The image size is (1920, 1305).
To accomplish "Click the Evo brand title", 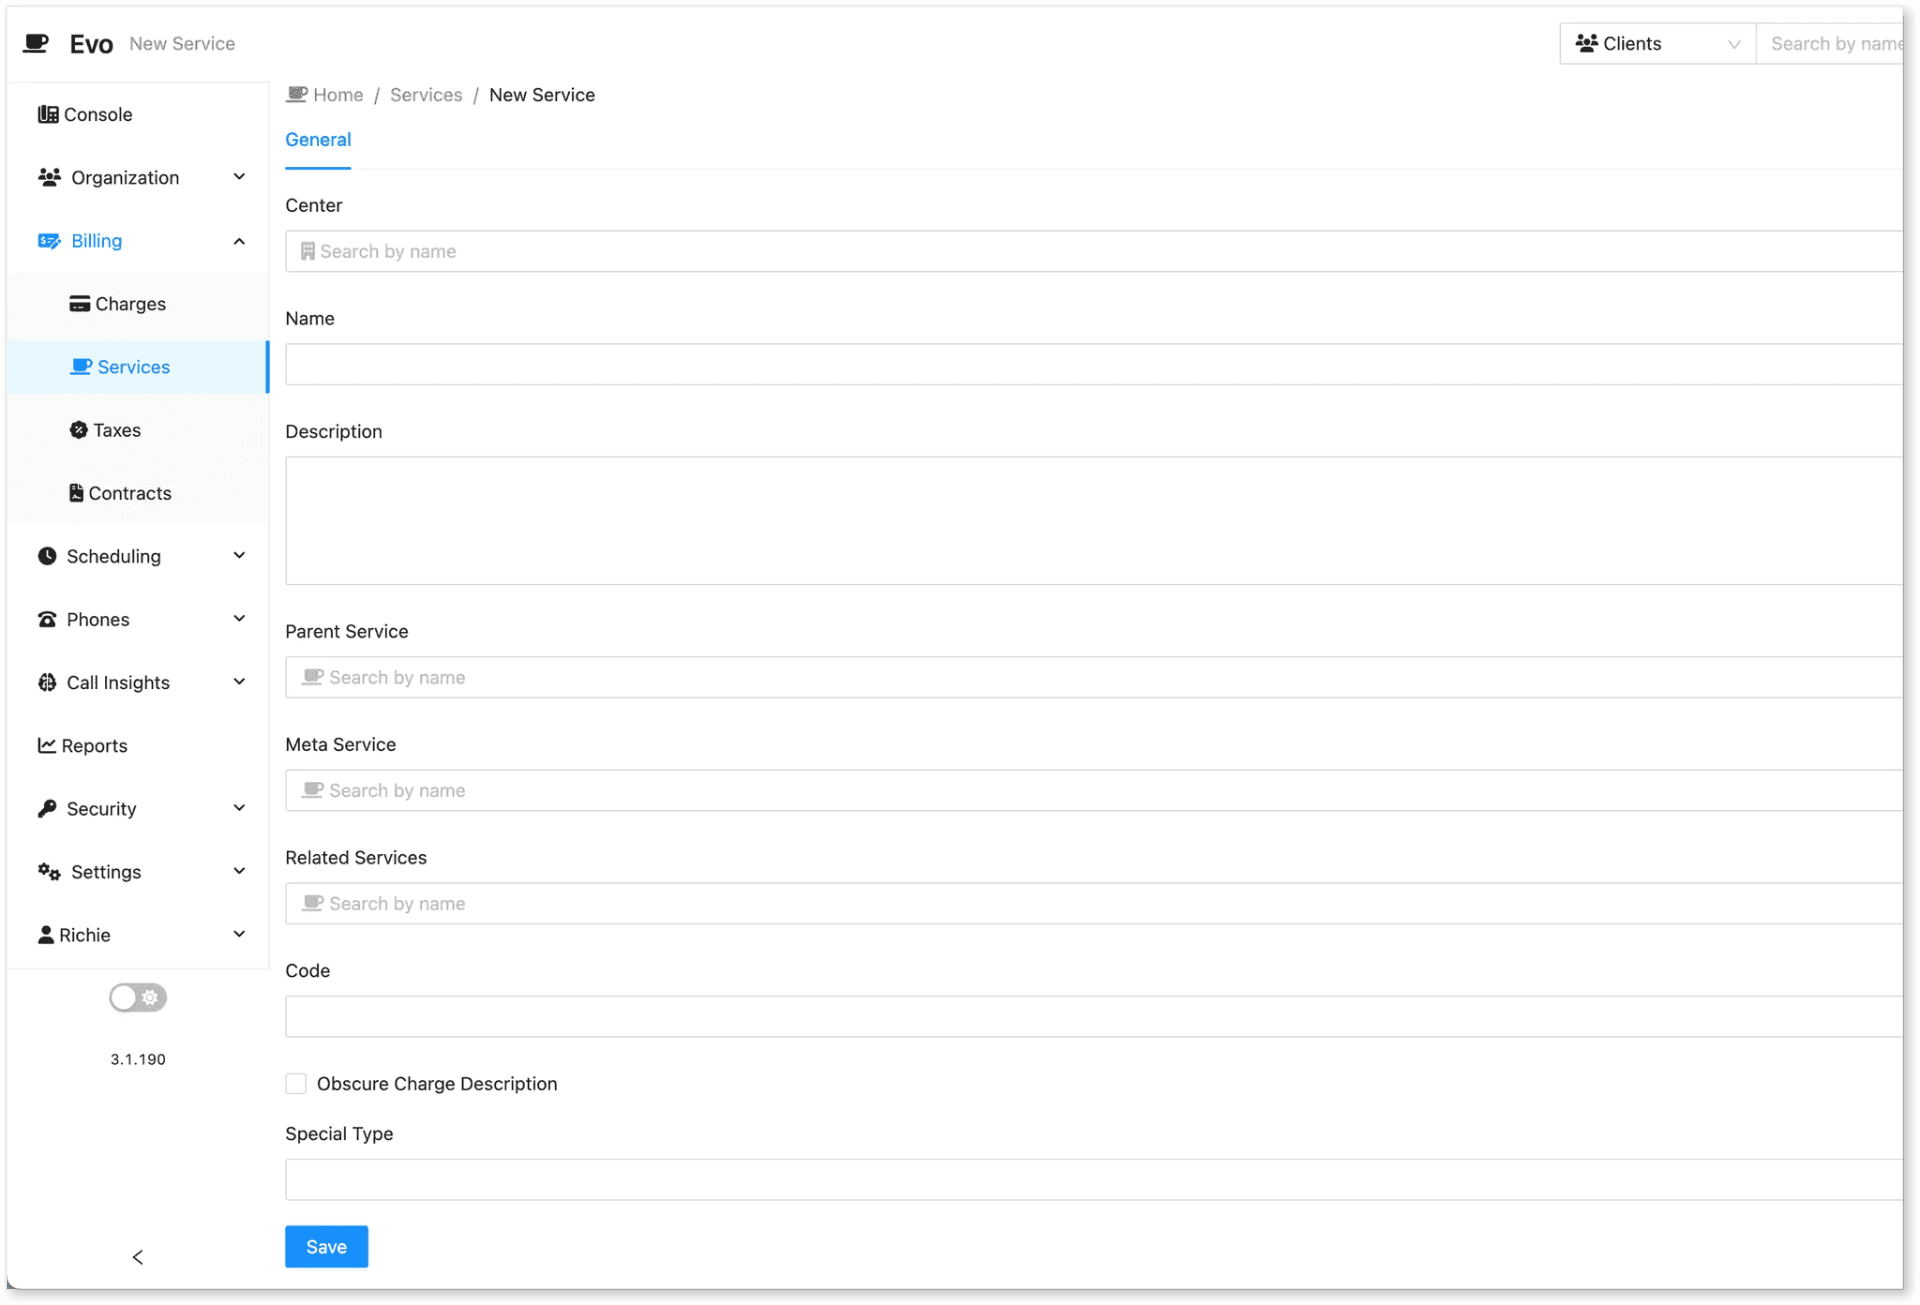I will pos(91,44).
